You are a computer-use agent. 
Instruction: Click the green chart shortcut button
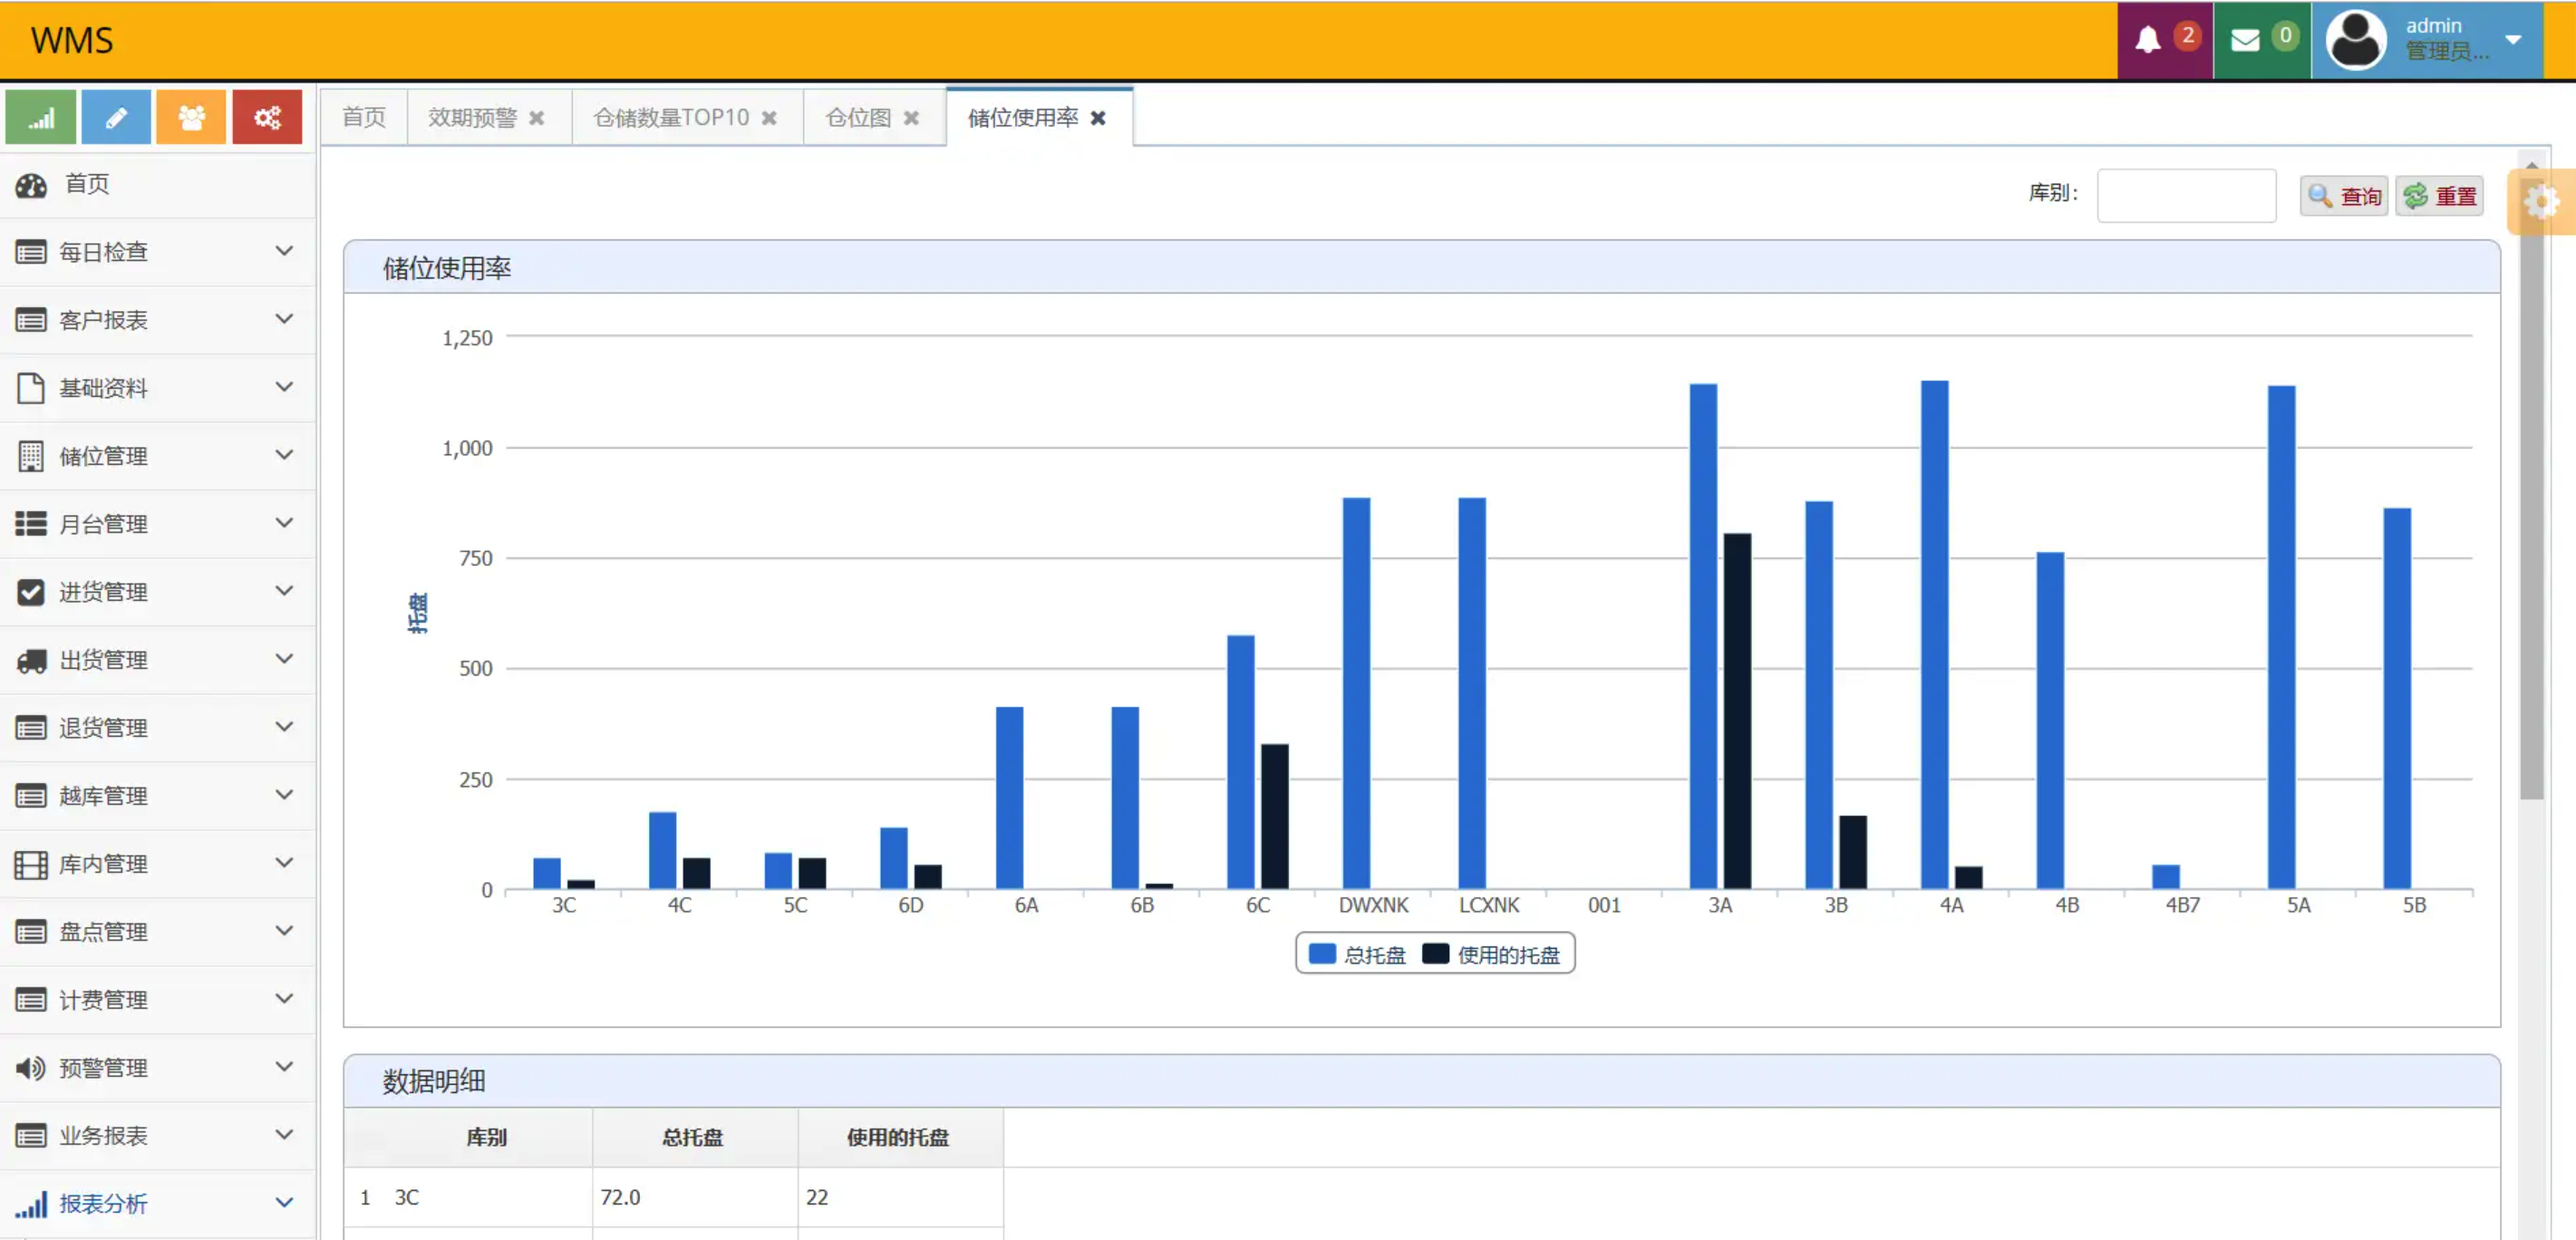coord(41,118)
